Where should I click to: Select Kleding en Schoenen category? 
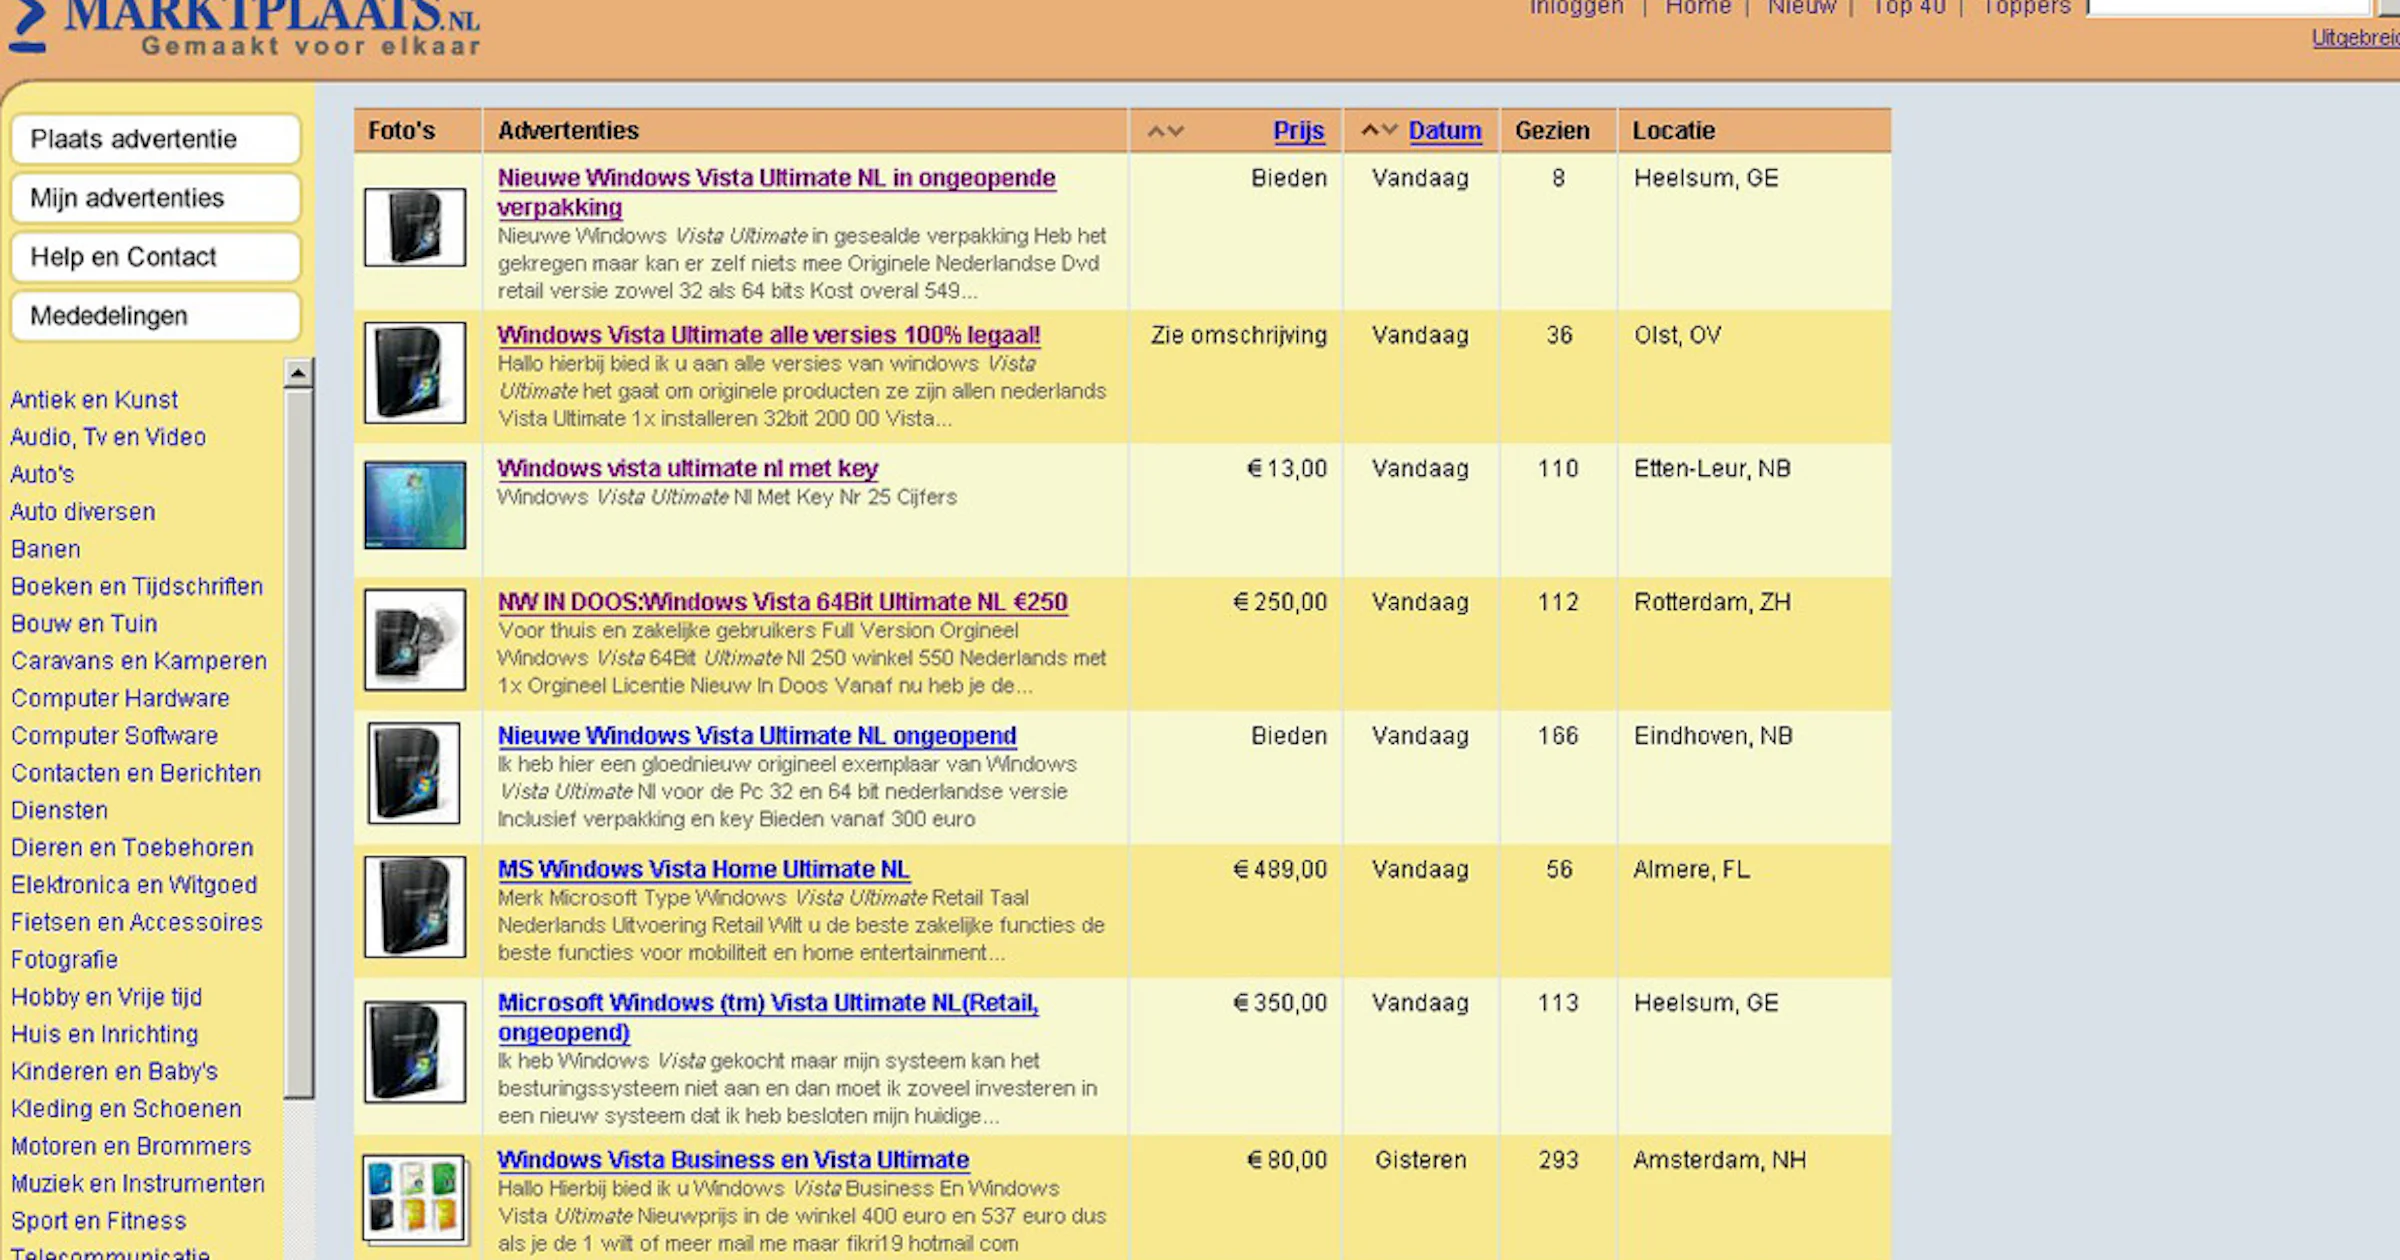point(126,1109)
